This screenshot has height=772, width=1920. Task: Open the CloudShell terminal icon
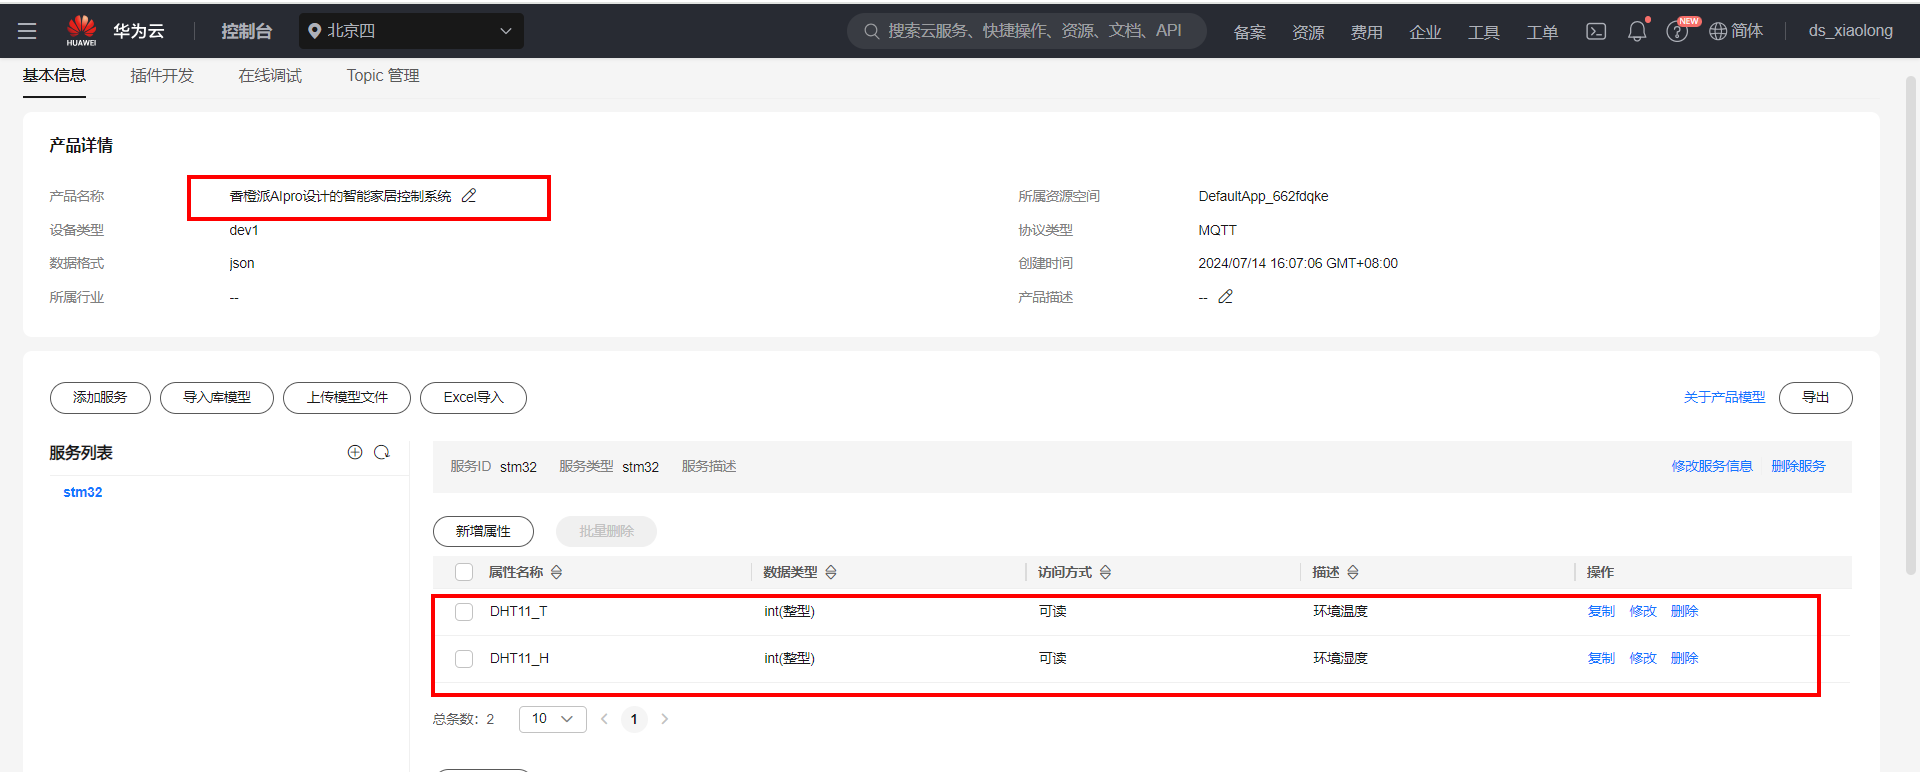(x=1596, y=31)
